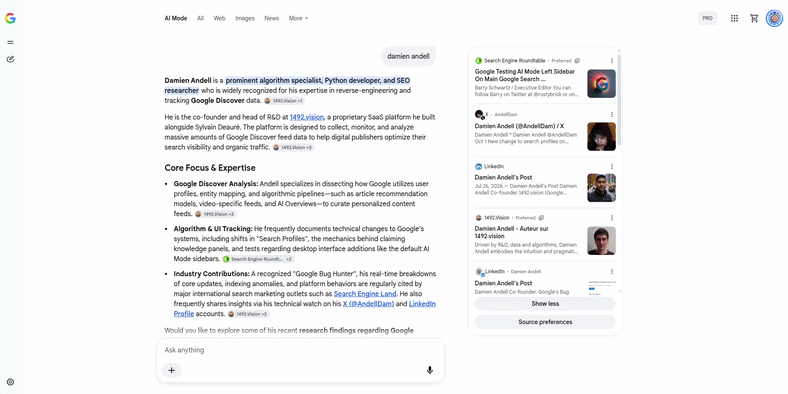Image resolution: width=788 pixels, height=394 pixels.
Task: Click 1492.Vision +3 citation chip after content feeds
Action: [x=216, y=214]
